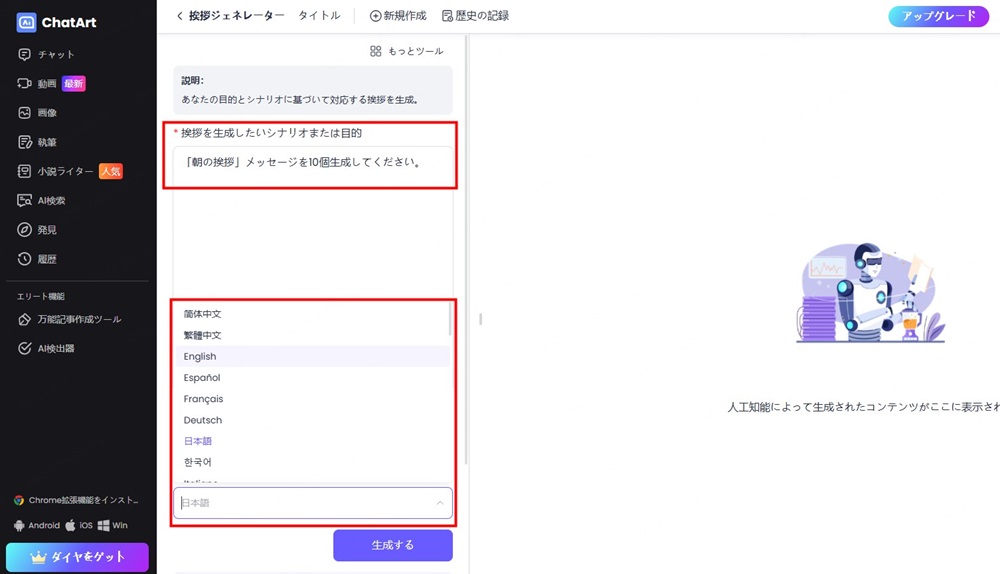This screenshot has width=1000, height=574.
Task: Open the 履歴 history page
Action: coord(47,259)
